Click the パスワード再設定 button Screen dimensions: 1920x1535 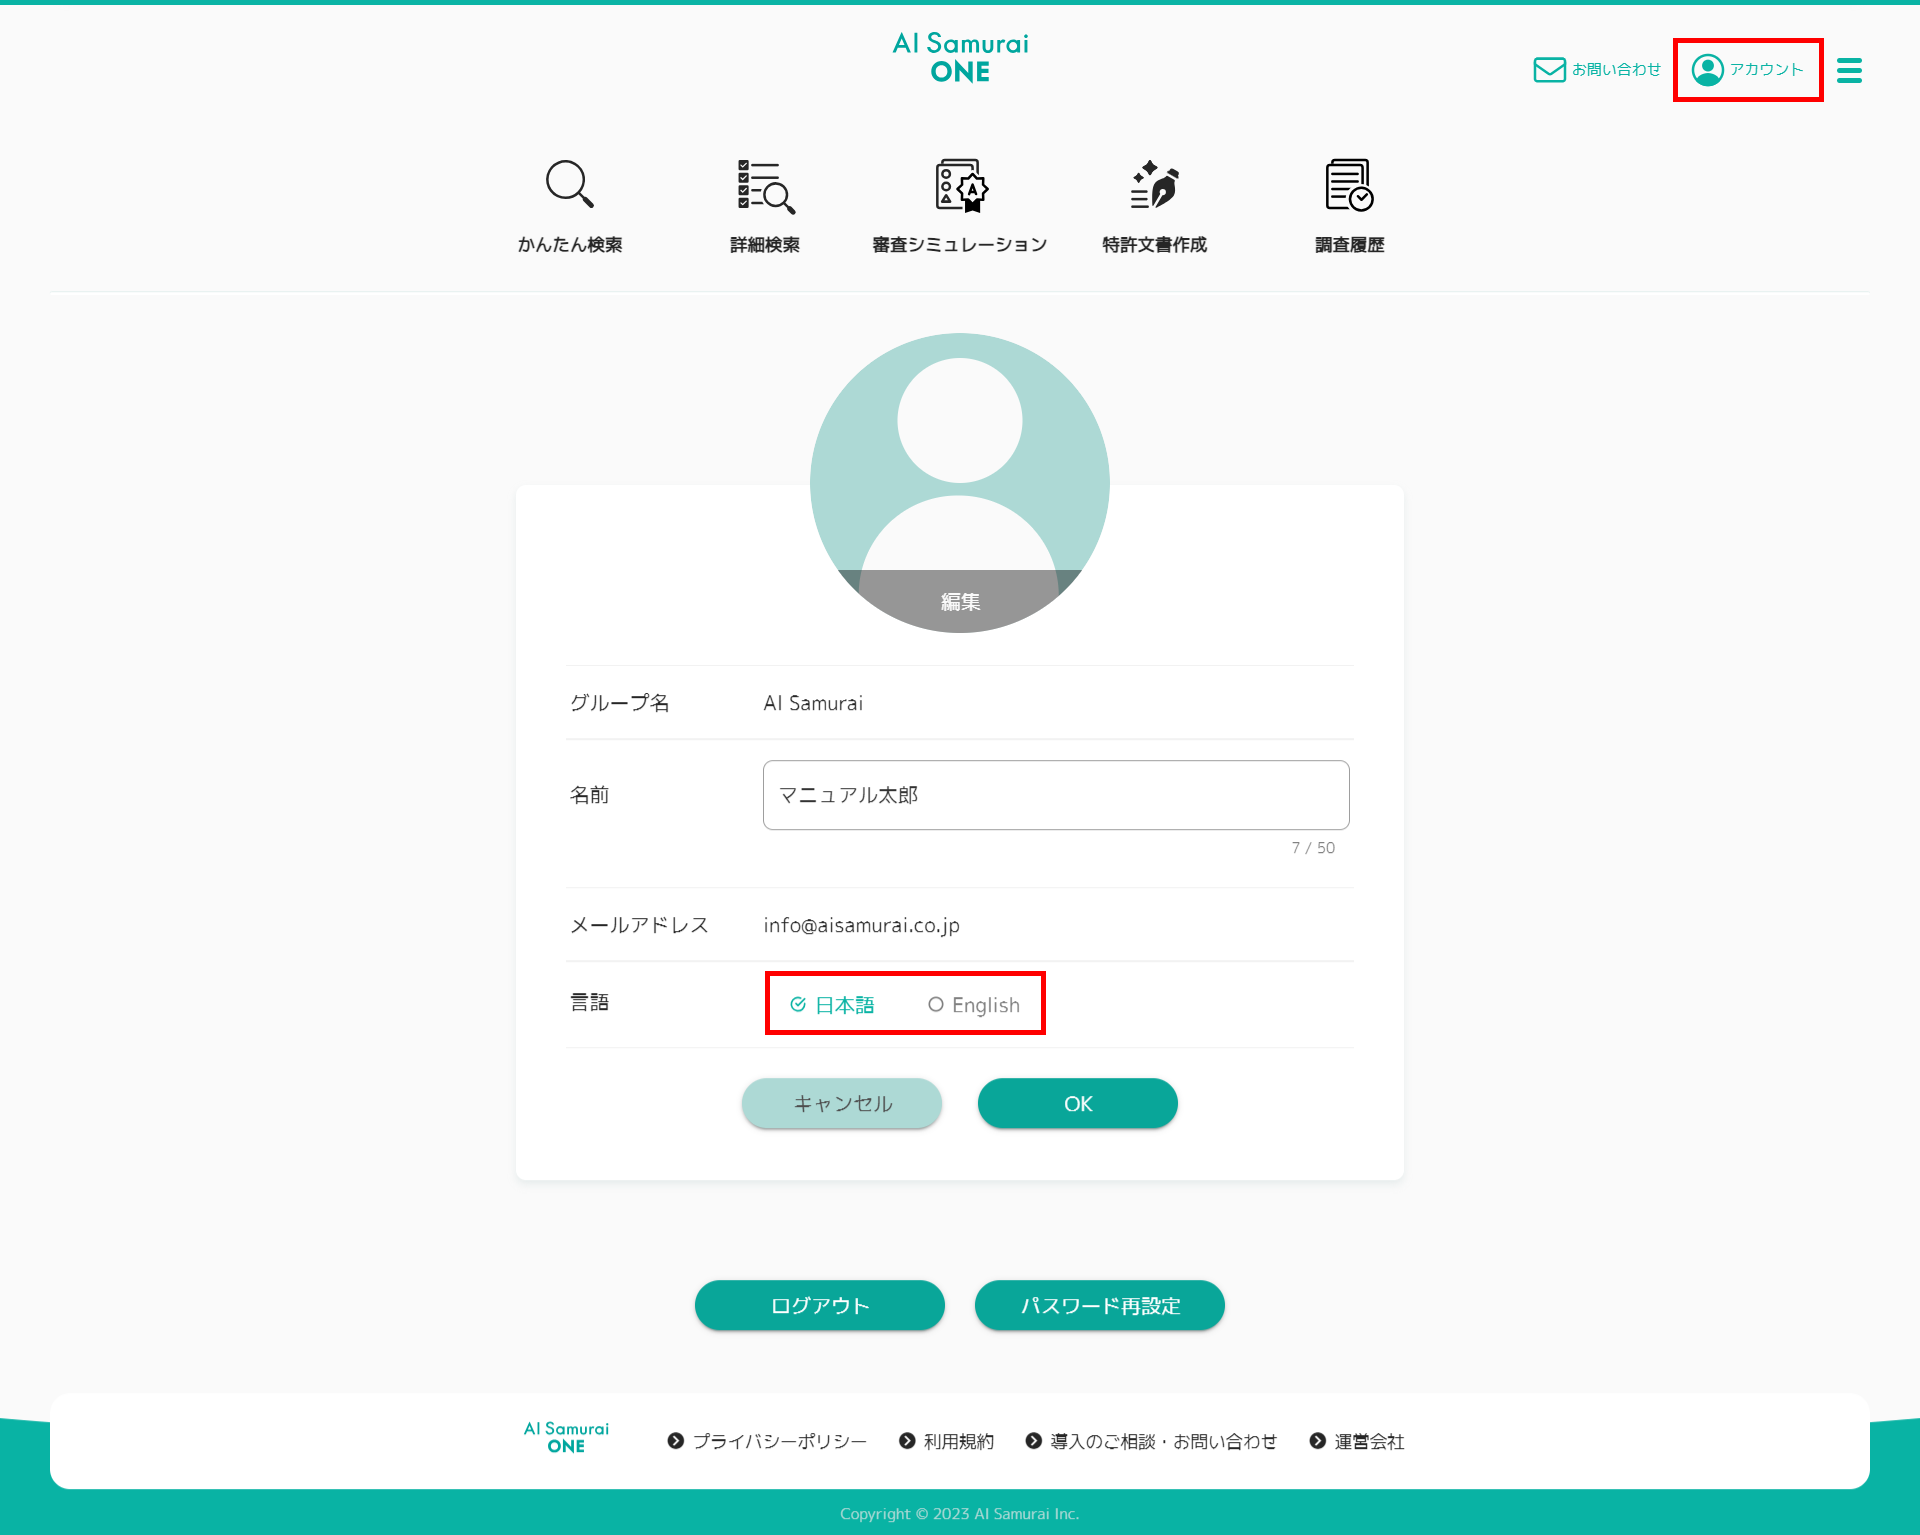pyautogui.click(x=1099, y=1305)
